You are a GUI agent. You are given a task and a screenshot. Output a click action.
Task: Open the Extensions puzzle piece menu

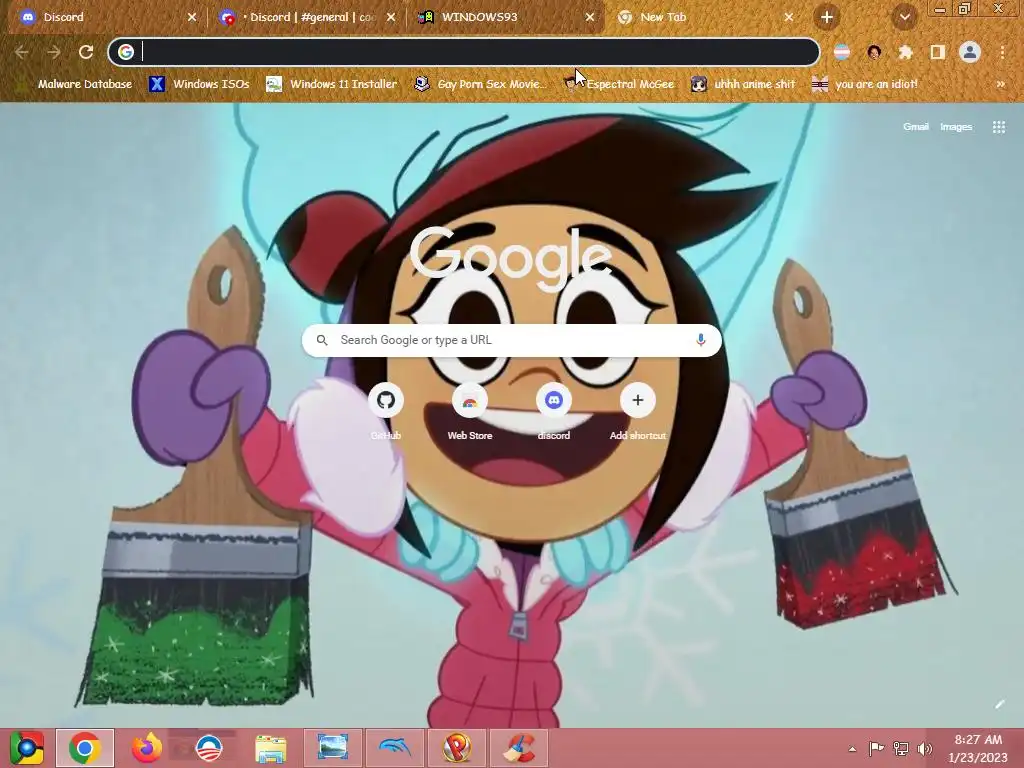(905, 52)
